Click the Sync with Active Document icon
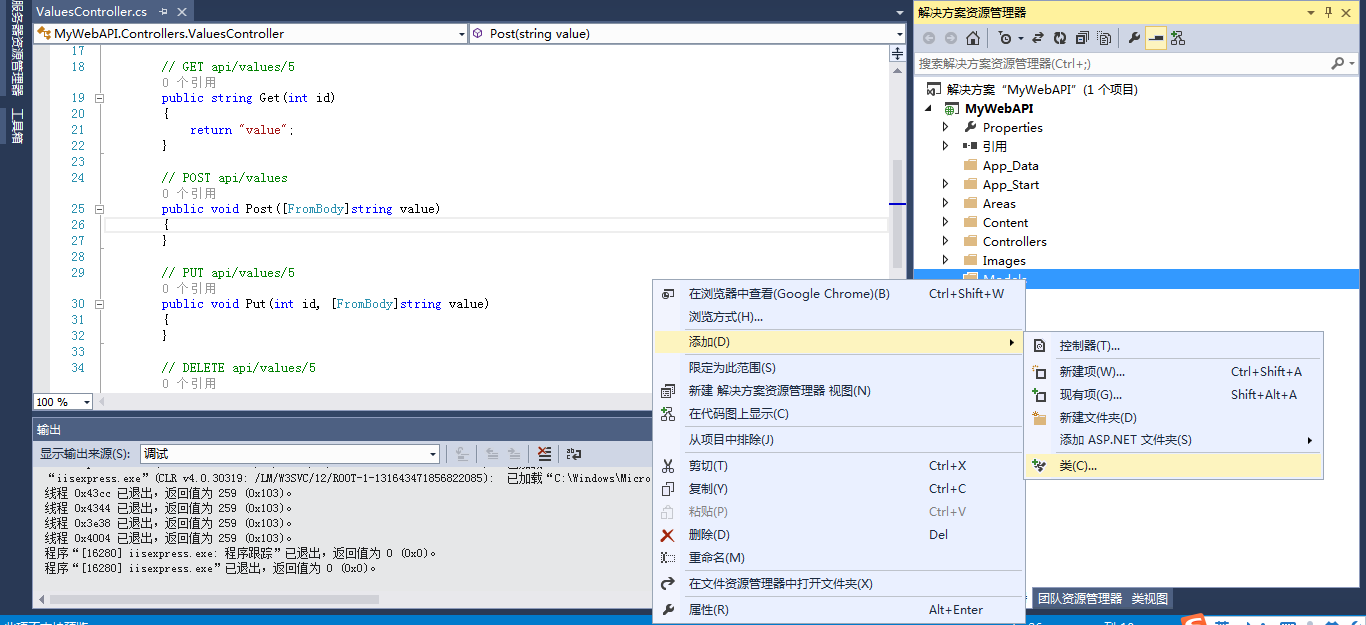The height and width of the screenshot is (625, 1366). tap(1038, 38)
